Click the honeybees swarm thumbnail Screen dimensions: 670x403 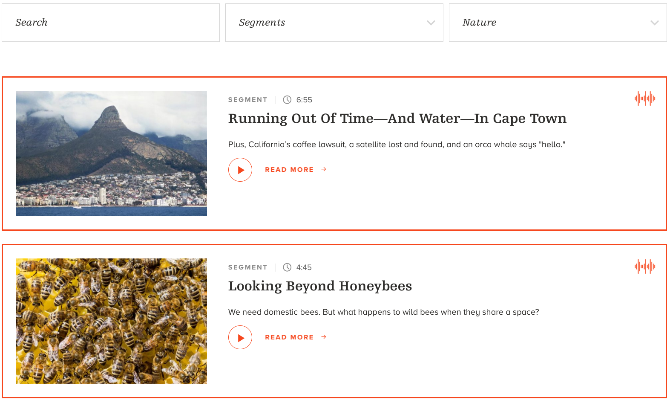(x=112, y=321)
